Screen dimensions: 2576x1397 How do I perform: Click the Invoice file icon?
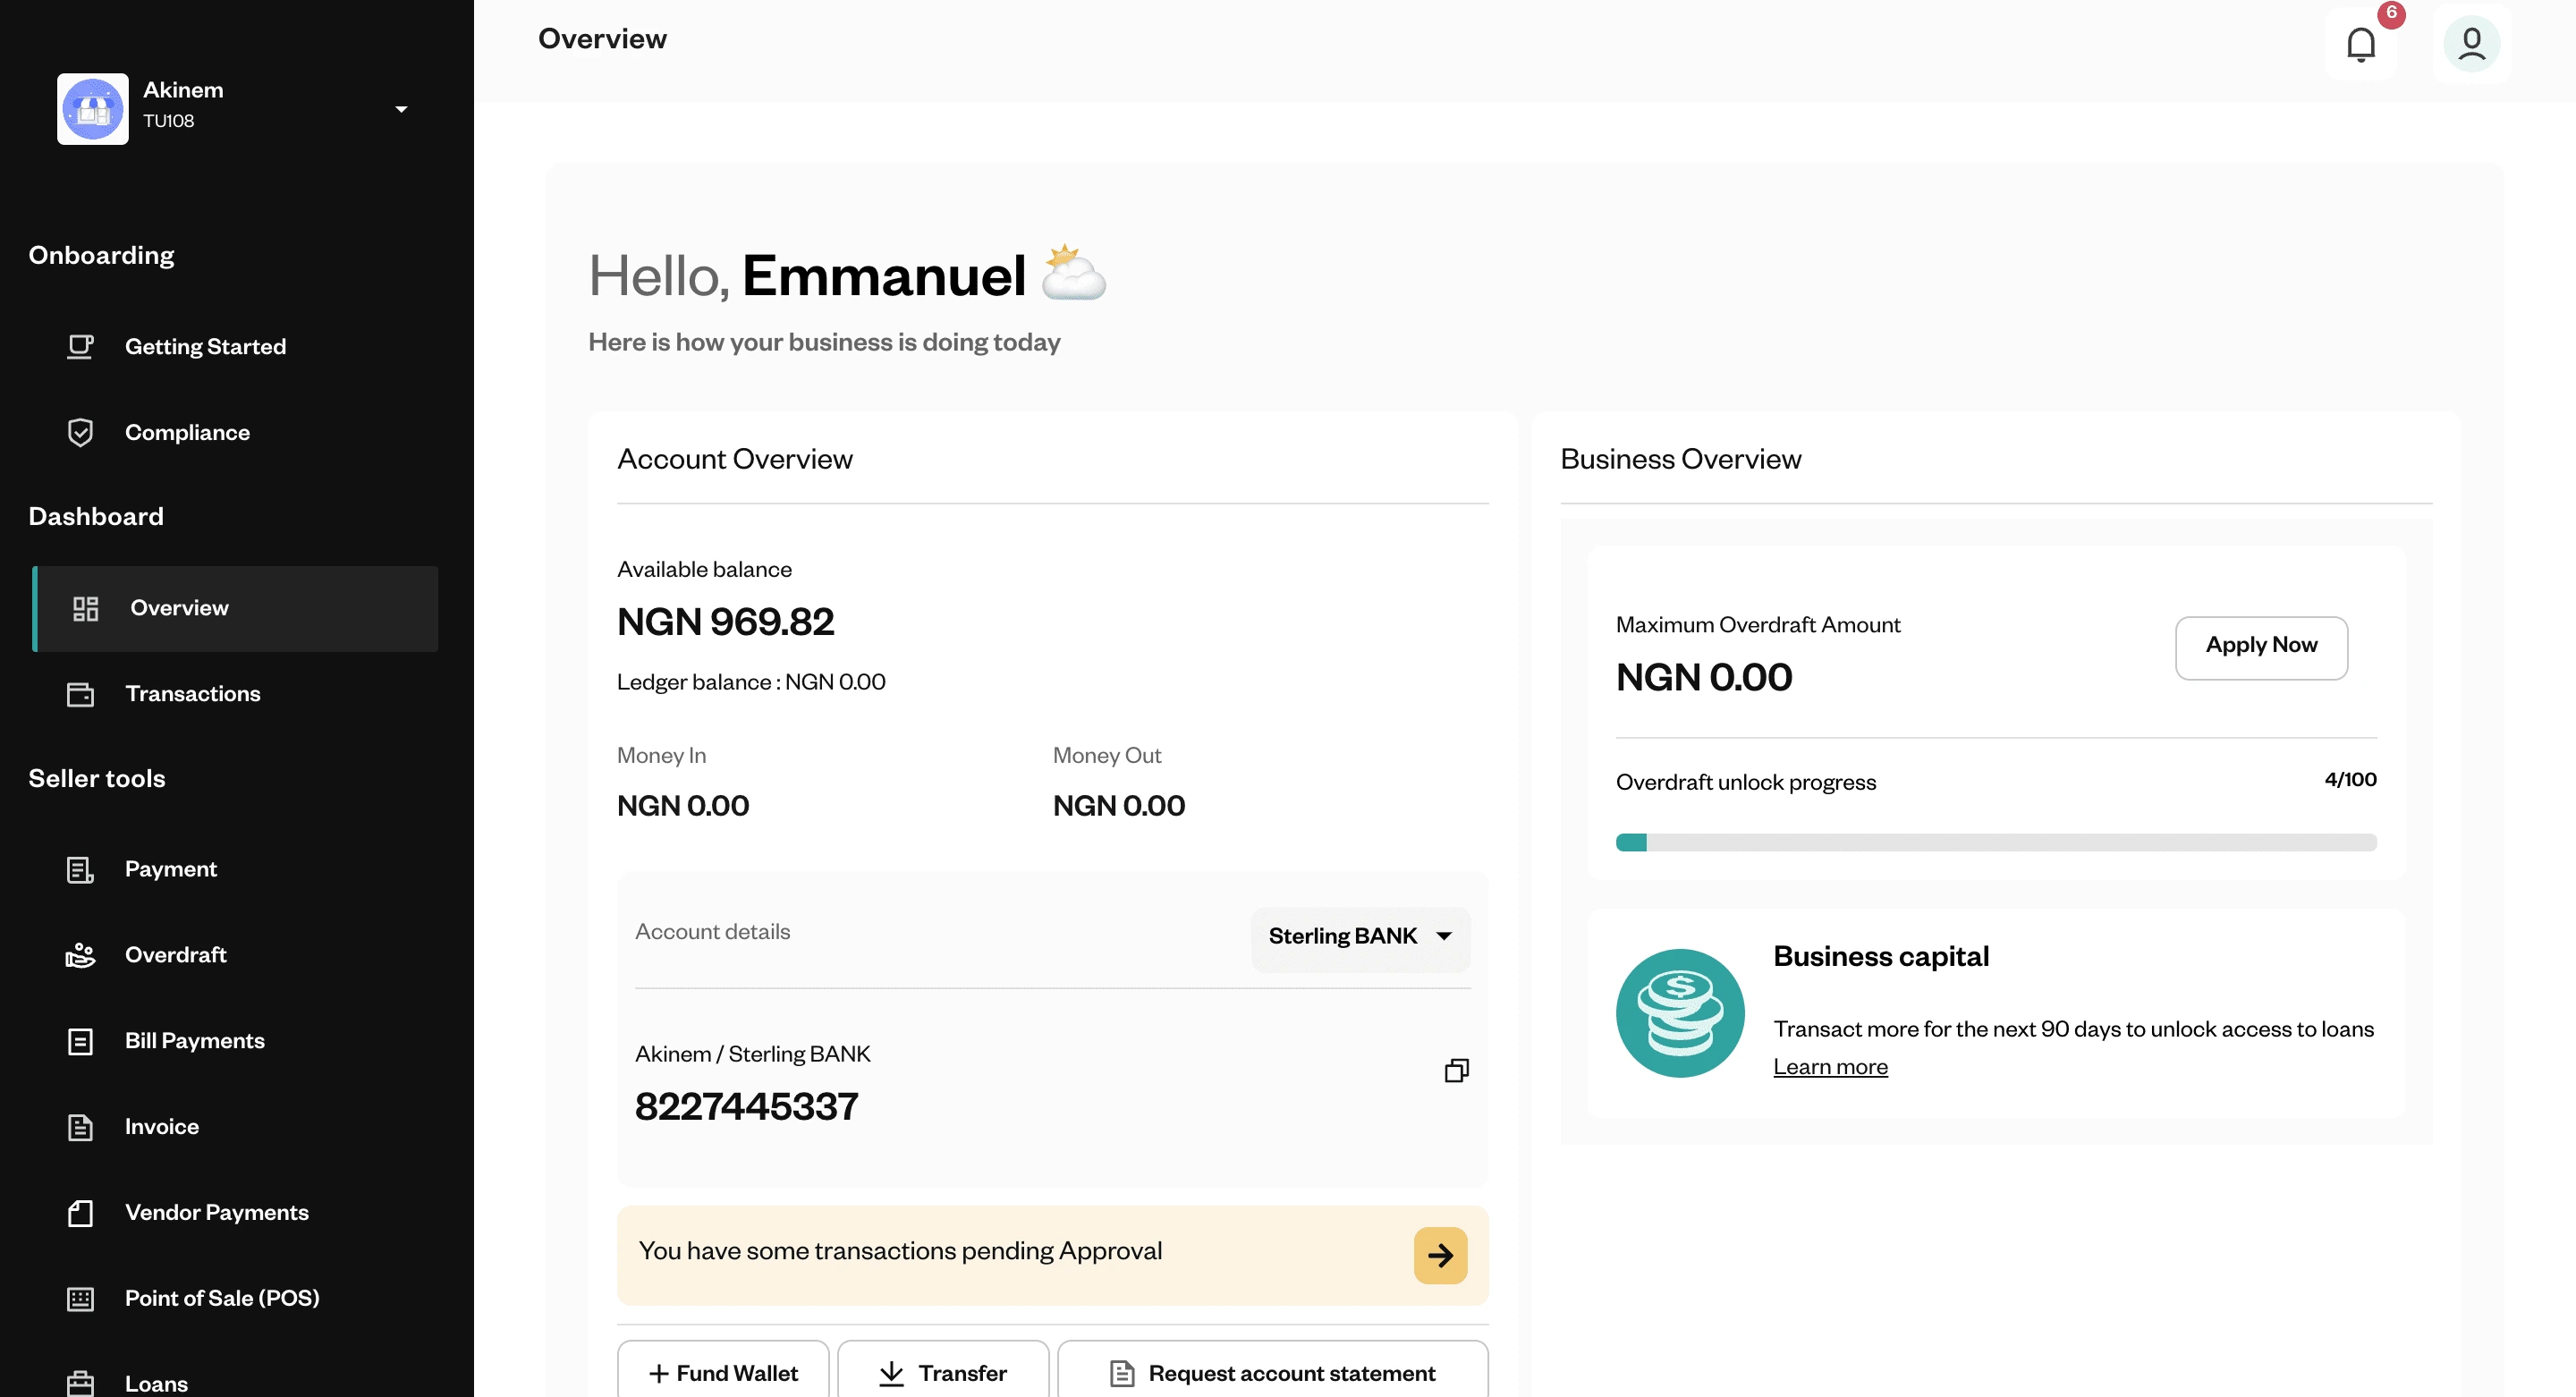coord(80,1128)
